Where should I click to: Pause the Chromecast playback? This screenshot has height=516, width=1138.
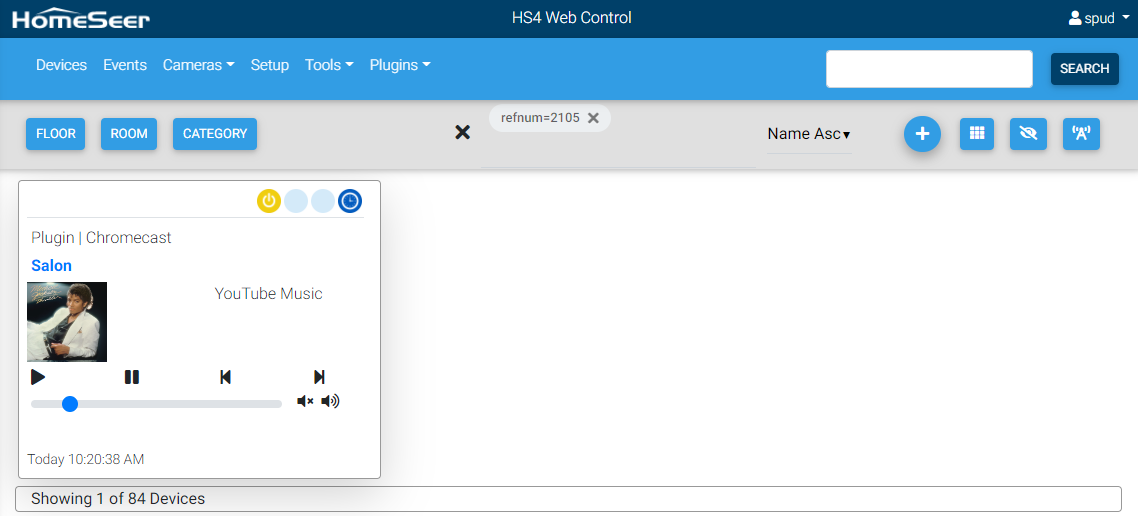(132, 377)
